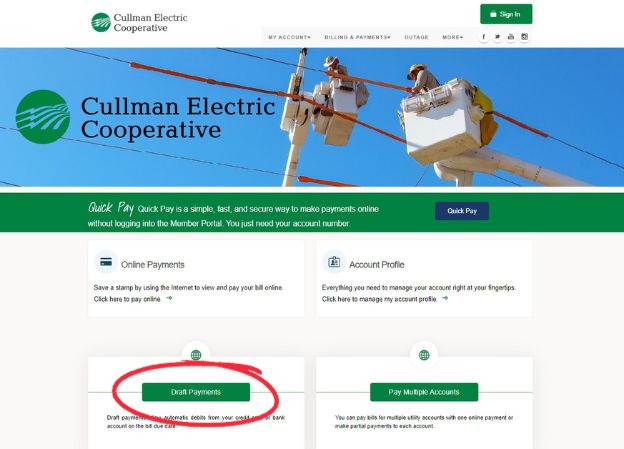Expand the My Account menu

[289, 37]
